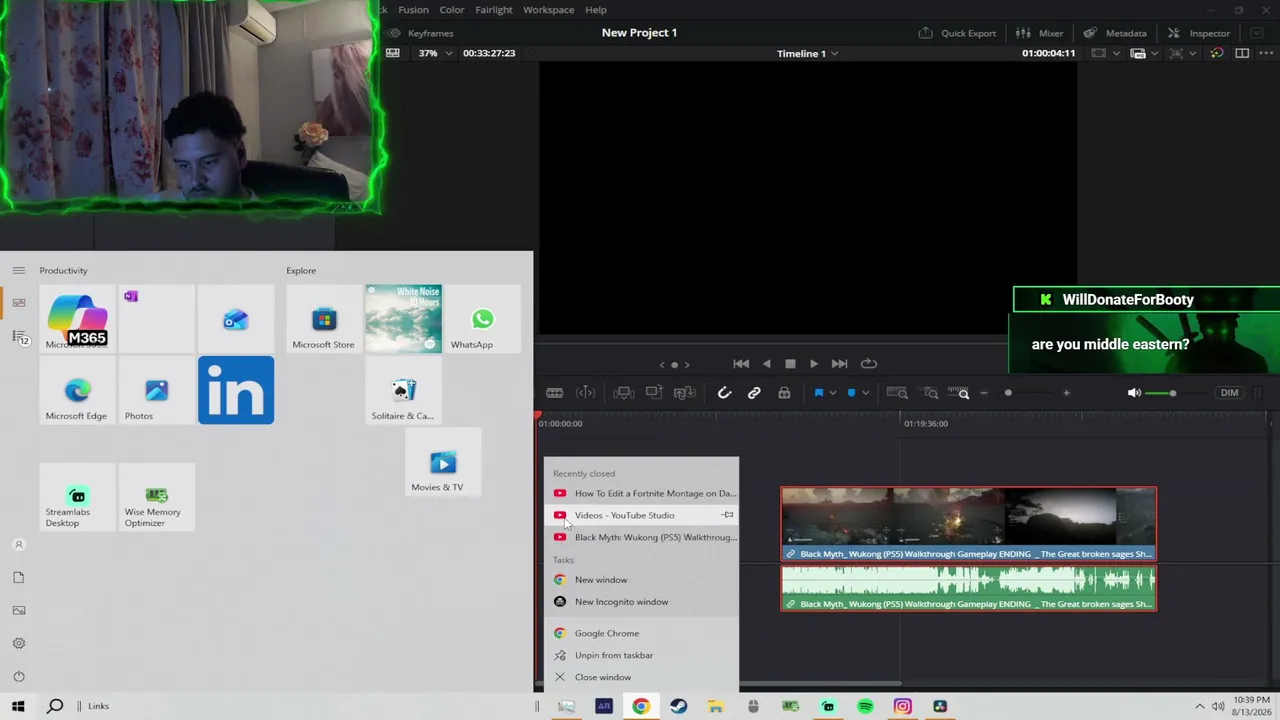Viewport: 1280px width, 720px height.
Task: Toggle timeline snapping magnet icon
Action: [x=724, y=393]
